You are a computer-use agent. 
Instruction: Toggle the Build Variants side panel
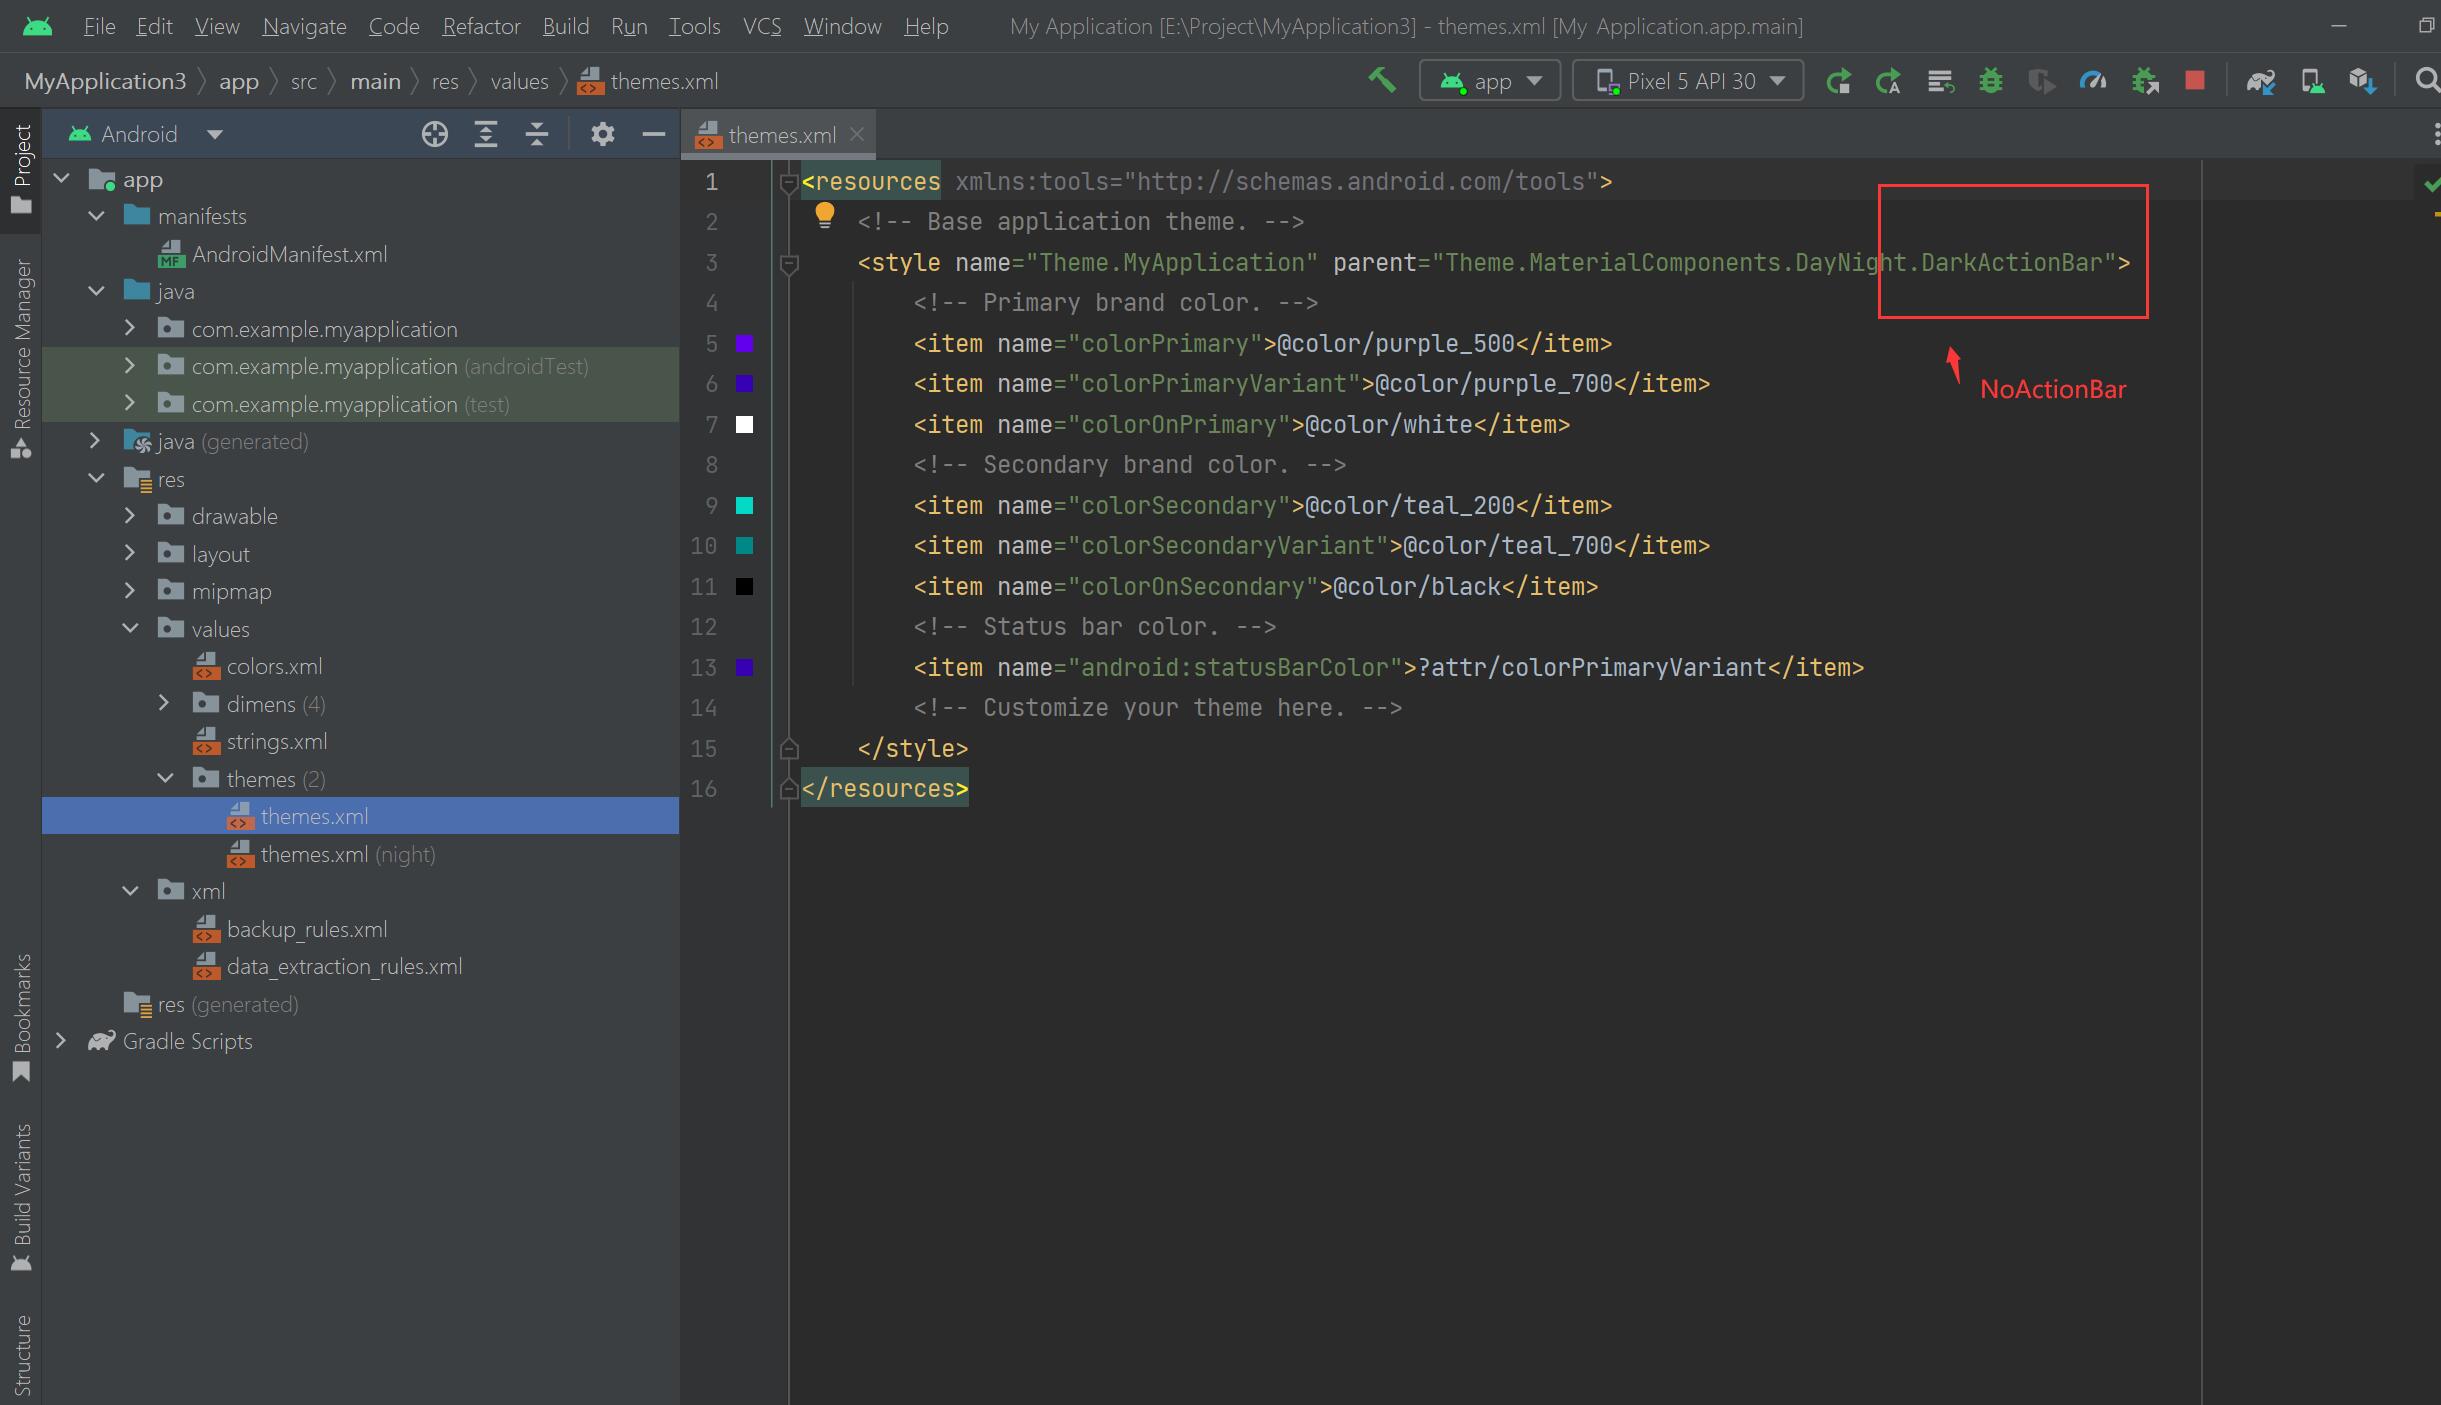coord(21,1196)
